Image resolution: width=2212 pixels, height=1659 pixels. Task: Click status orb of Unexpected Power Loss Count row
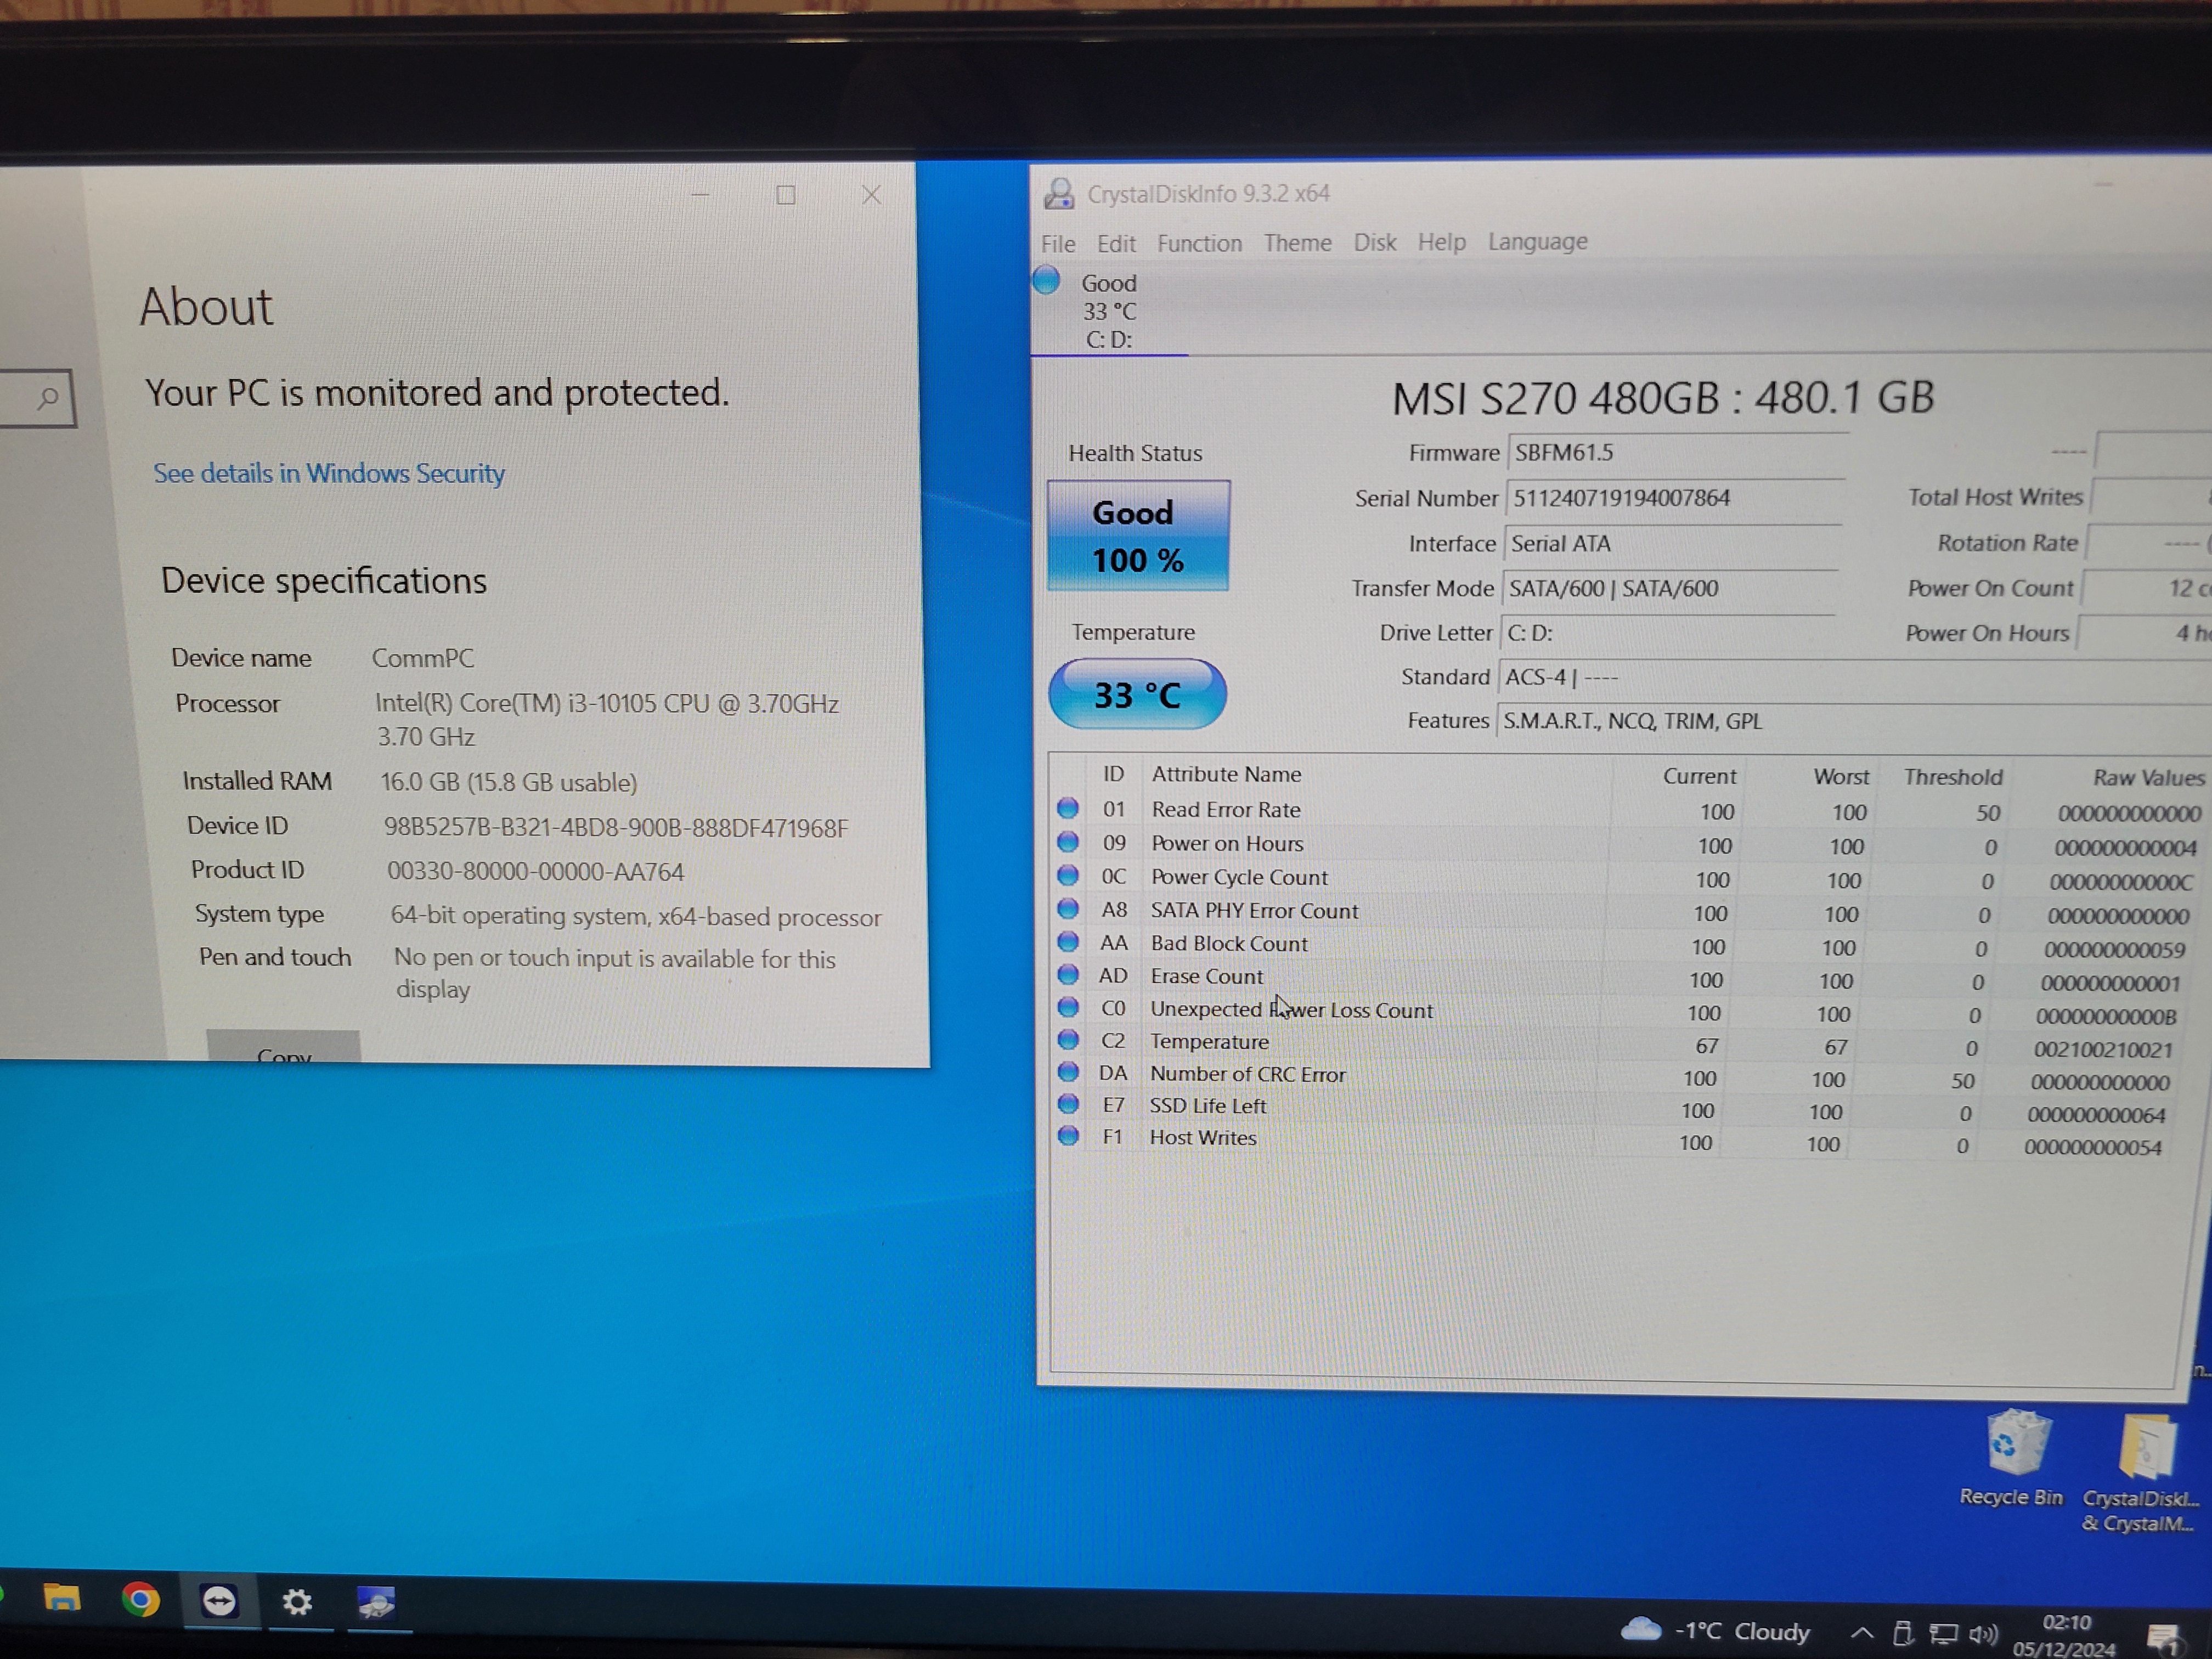pos(1067,1007)
